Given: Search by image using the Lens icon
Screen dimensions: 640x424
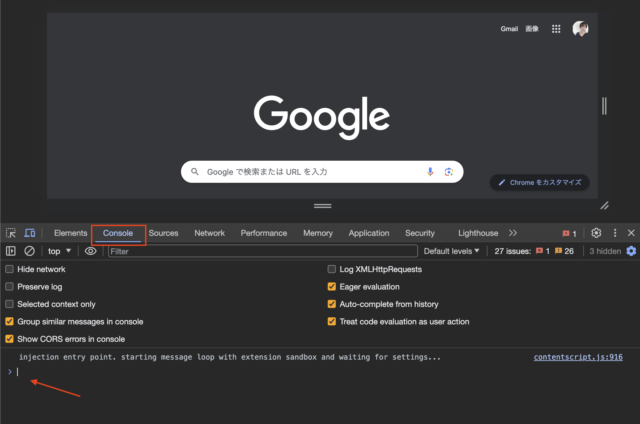Looking at the screenshot, I should point(449,172).
